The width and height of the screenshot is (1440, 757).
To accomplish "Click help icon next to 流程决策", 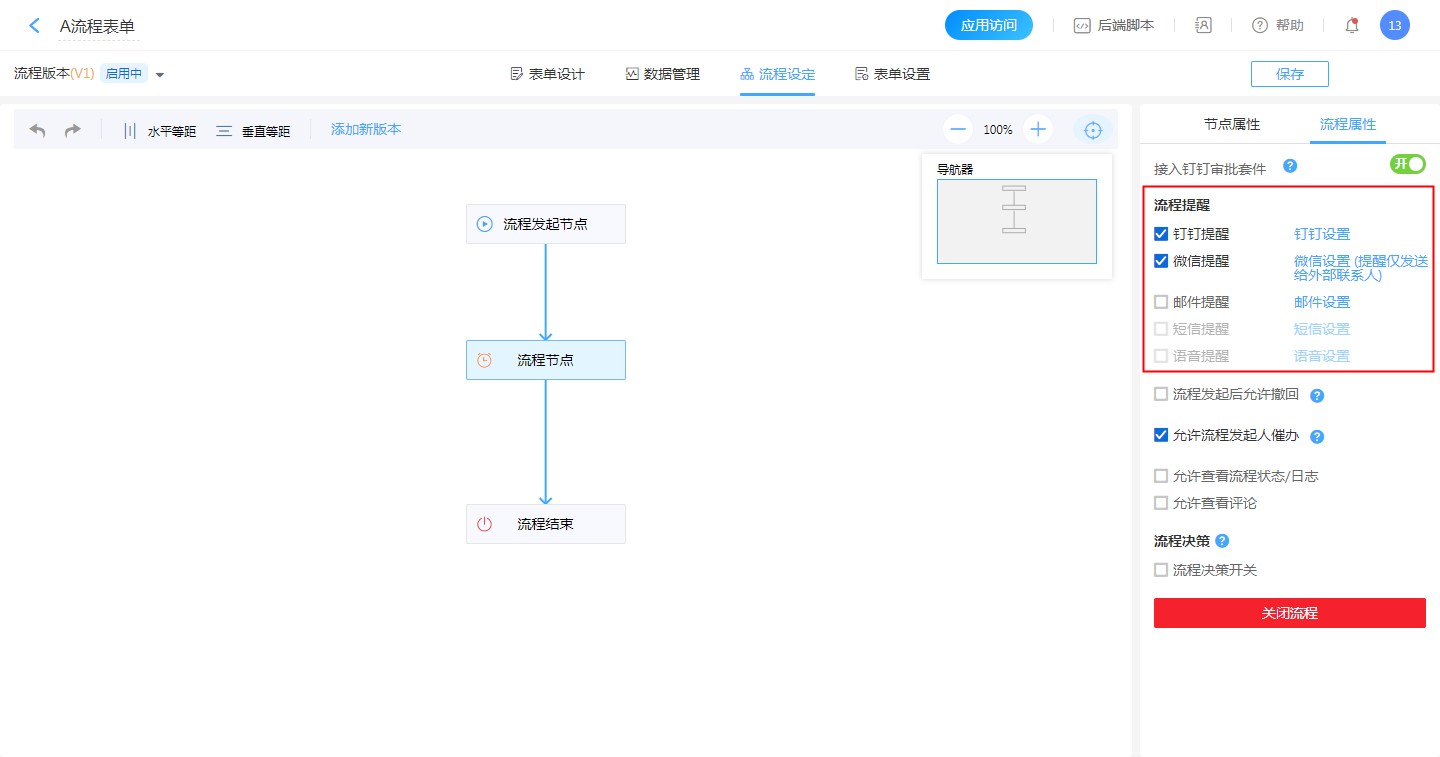I will pyautogui.click(x=1222, y=541).
